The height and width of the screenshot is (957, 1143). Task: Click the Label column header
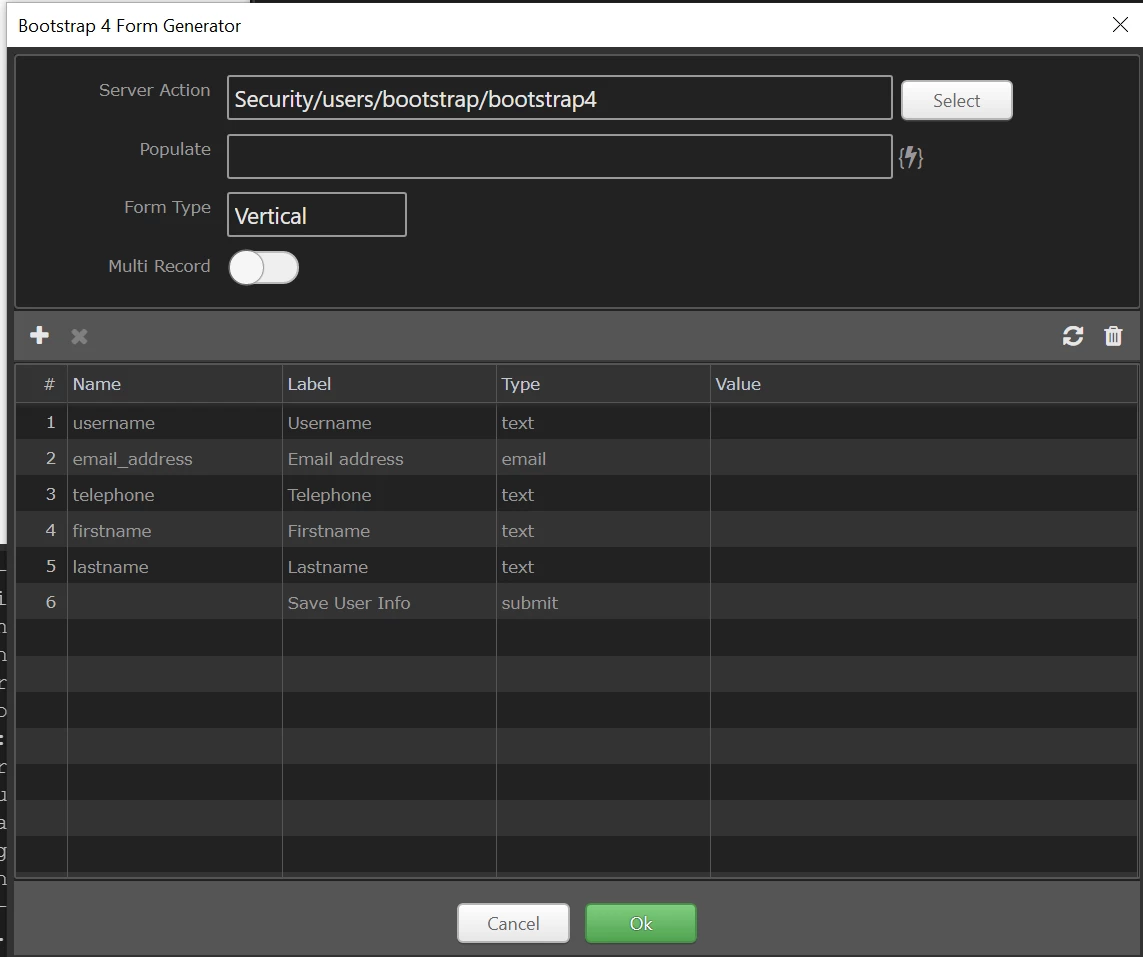tap(389, 384)
